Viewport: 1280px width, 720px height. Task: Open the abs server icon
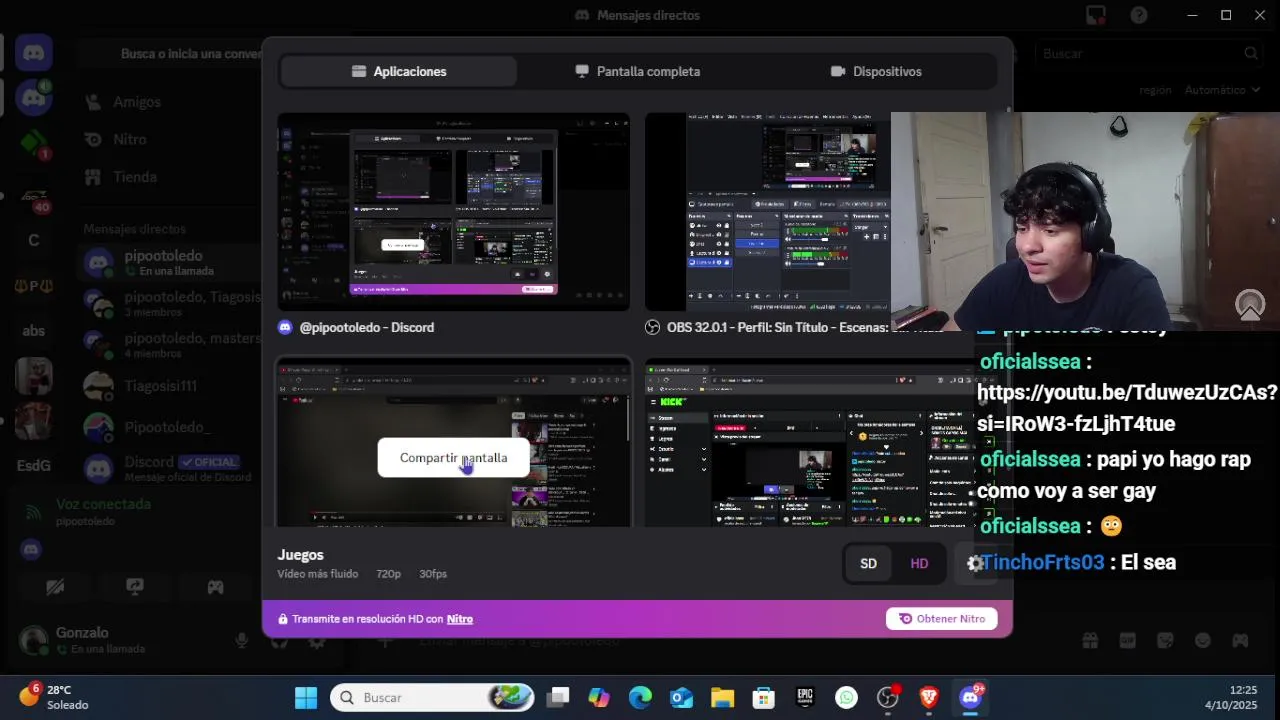(x=34, y=331)
